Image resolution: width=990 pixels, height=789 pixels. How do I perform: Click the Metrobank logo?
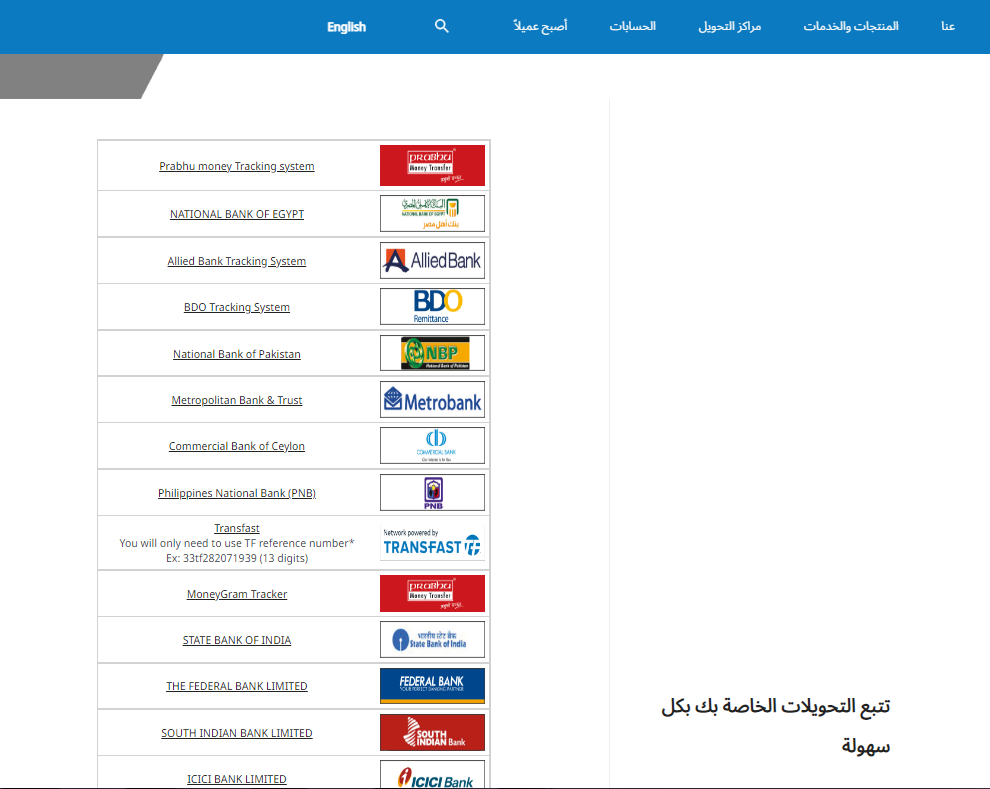(432, 400)
